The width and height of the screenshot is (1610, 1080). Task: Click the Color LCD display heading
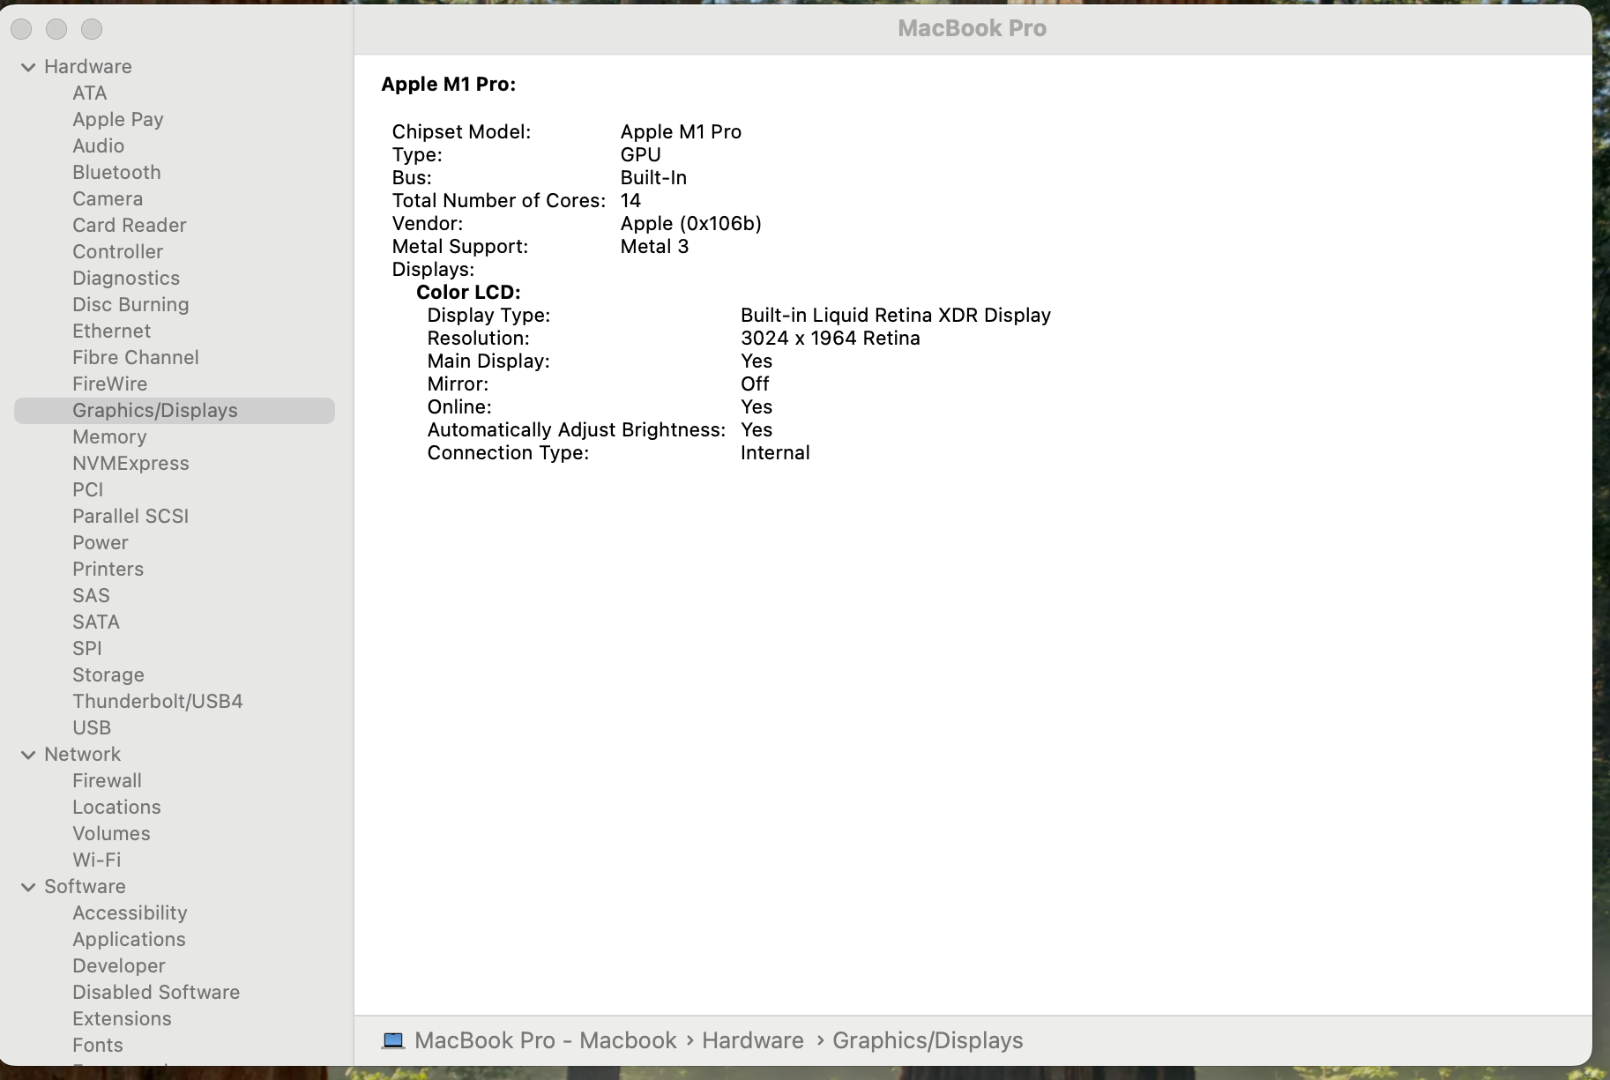(468, 293)
